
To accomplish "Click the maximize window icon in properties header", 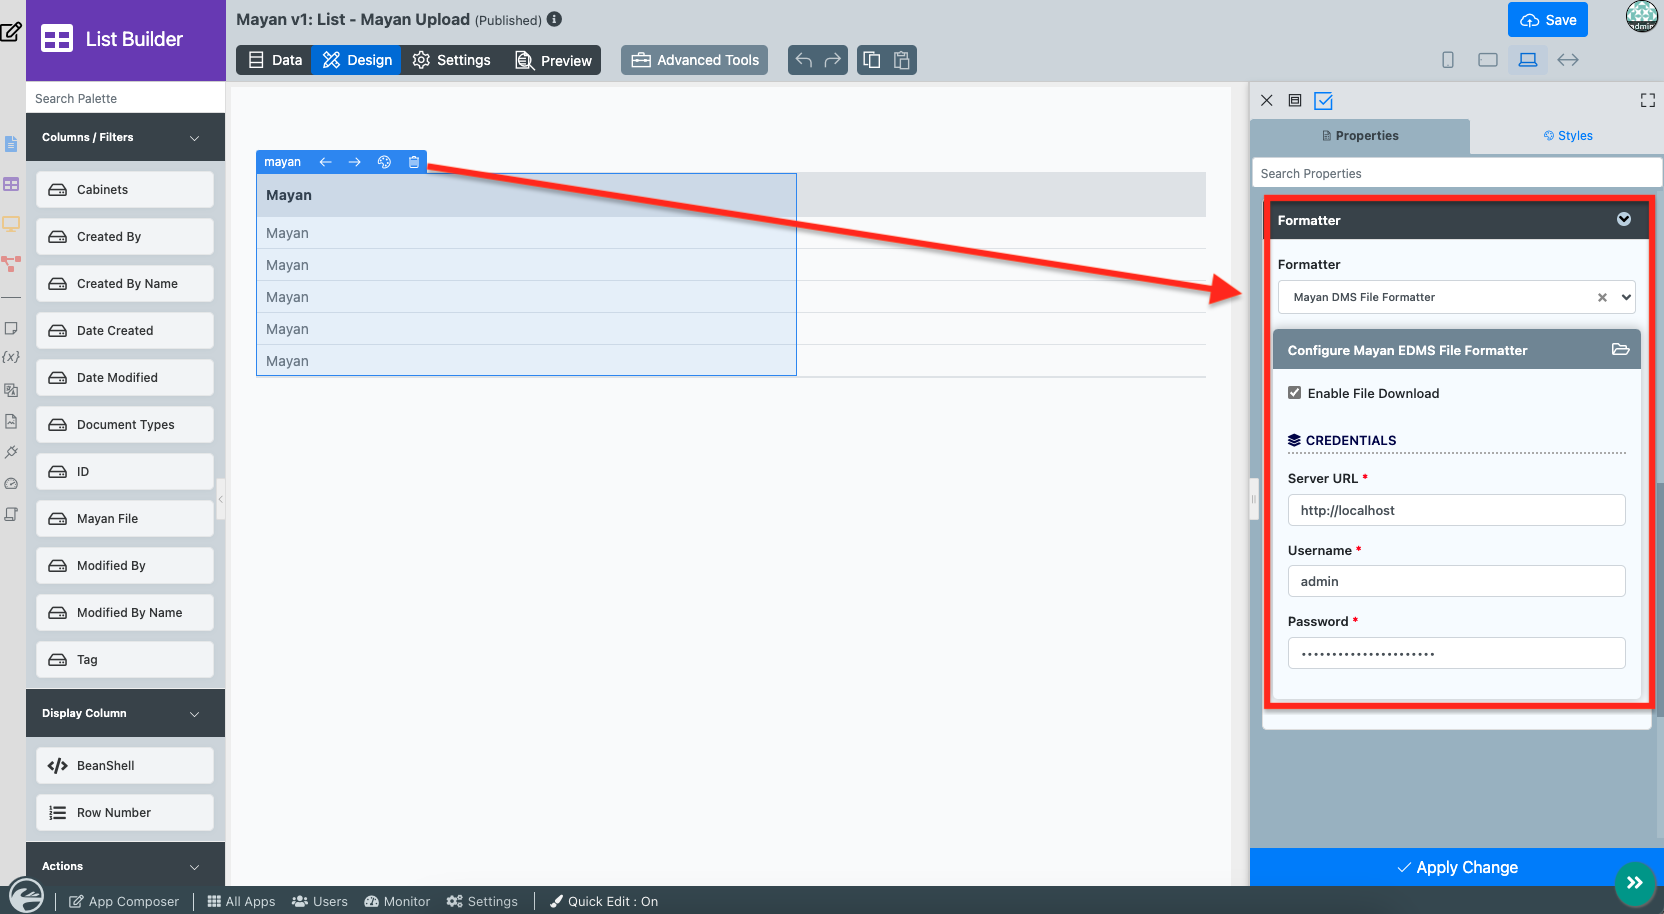I will 1295,100.
